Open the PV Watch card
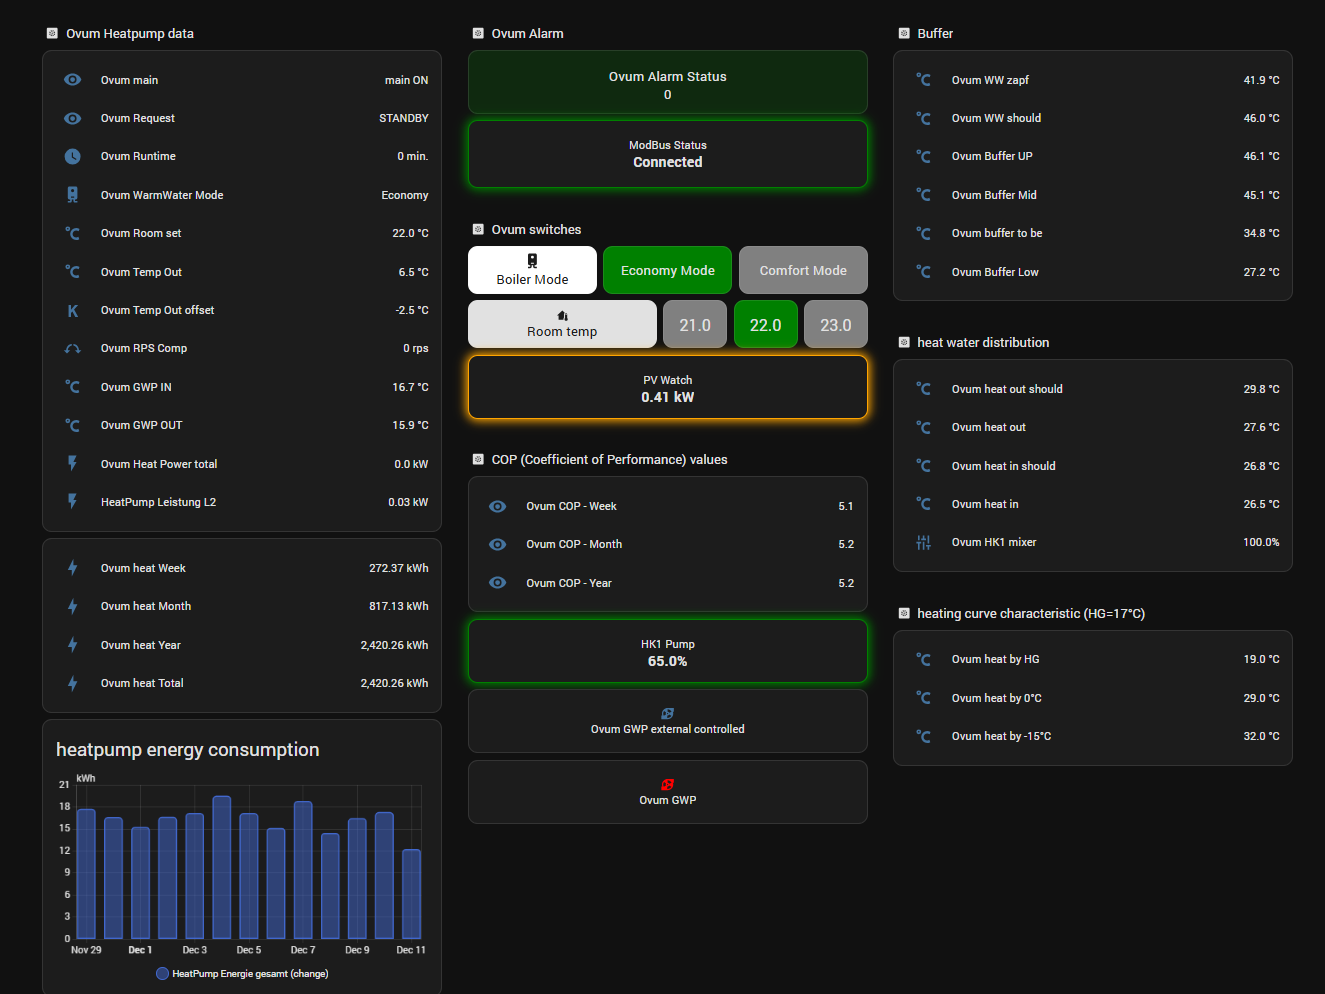 pos(667,388)
